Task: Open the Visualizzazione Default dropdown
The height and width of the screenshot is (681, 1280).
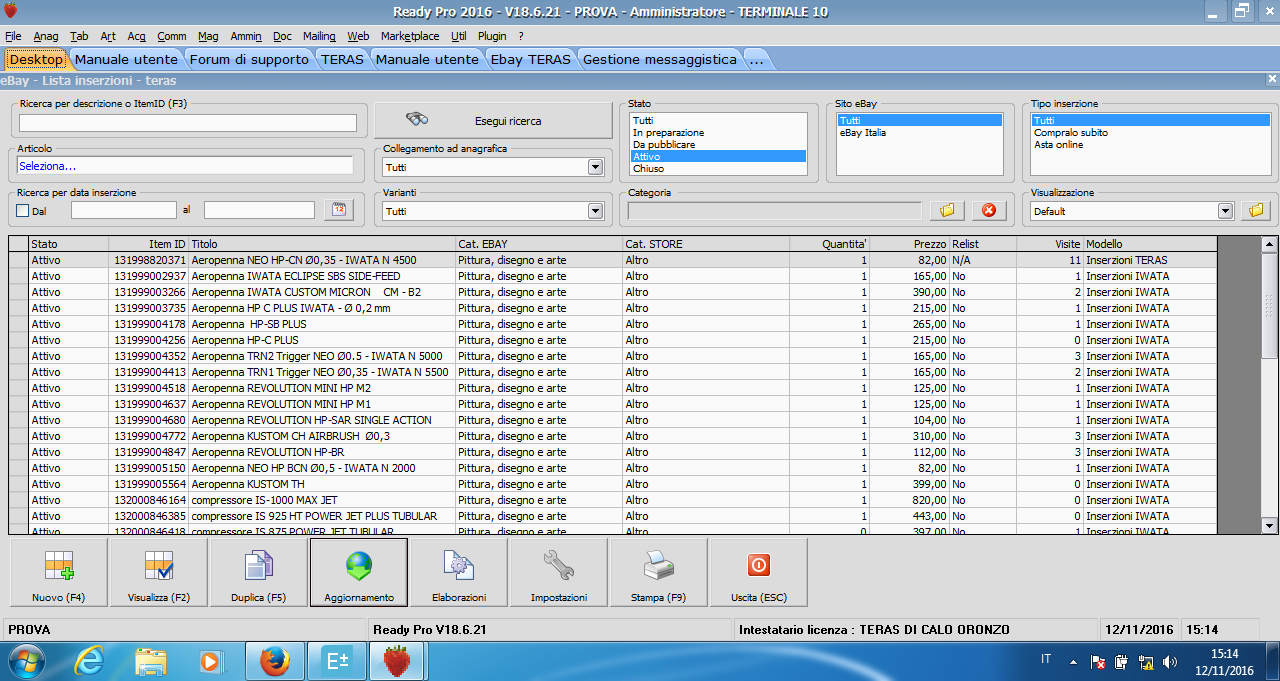Action: 1225,211
